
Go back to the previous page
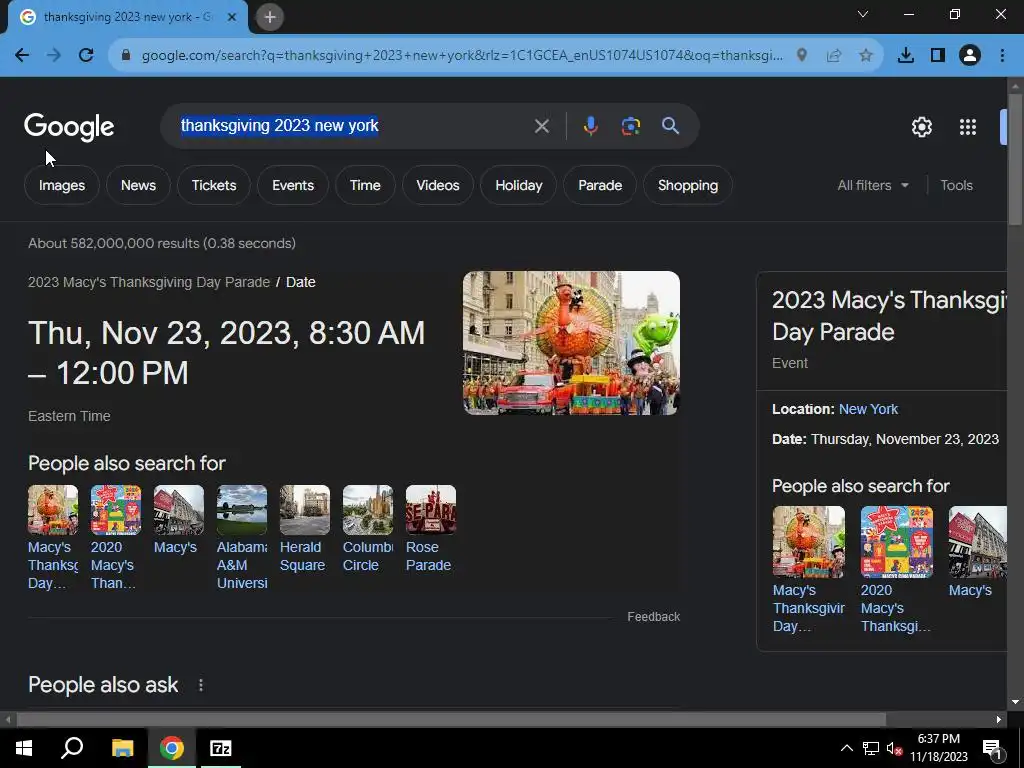[22, 56]
